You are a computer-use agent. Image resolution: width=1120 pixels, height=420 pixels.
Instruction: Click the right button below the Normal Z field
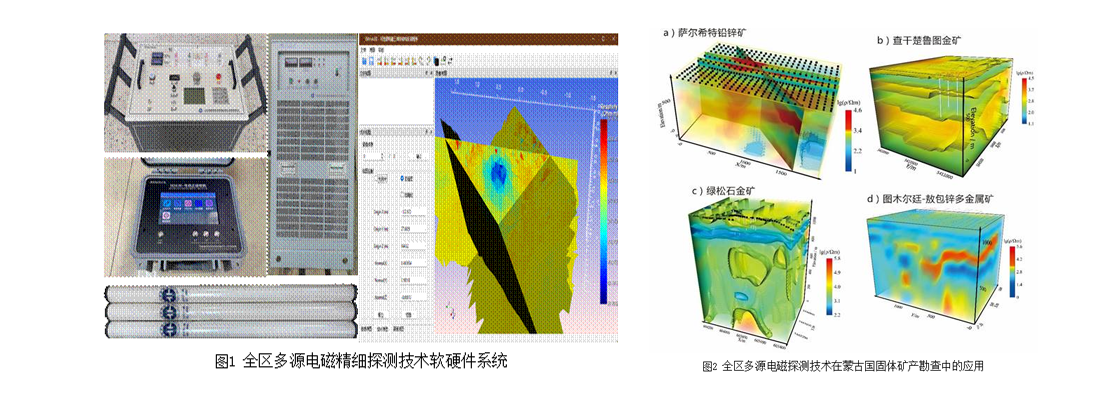coord(410,313)
